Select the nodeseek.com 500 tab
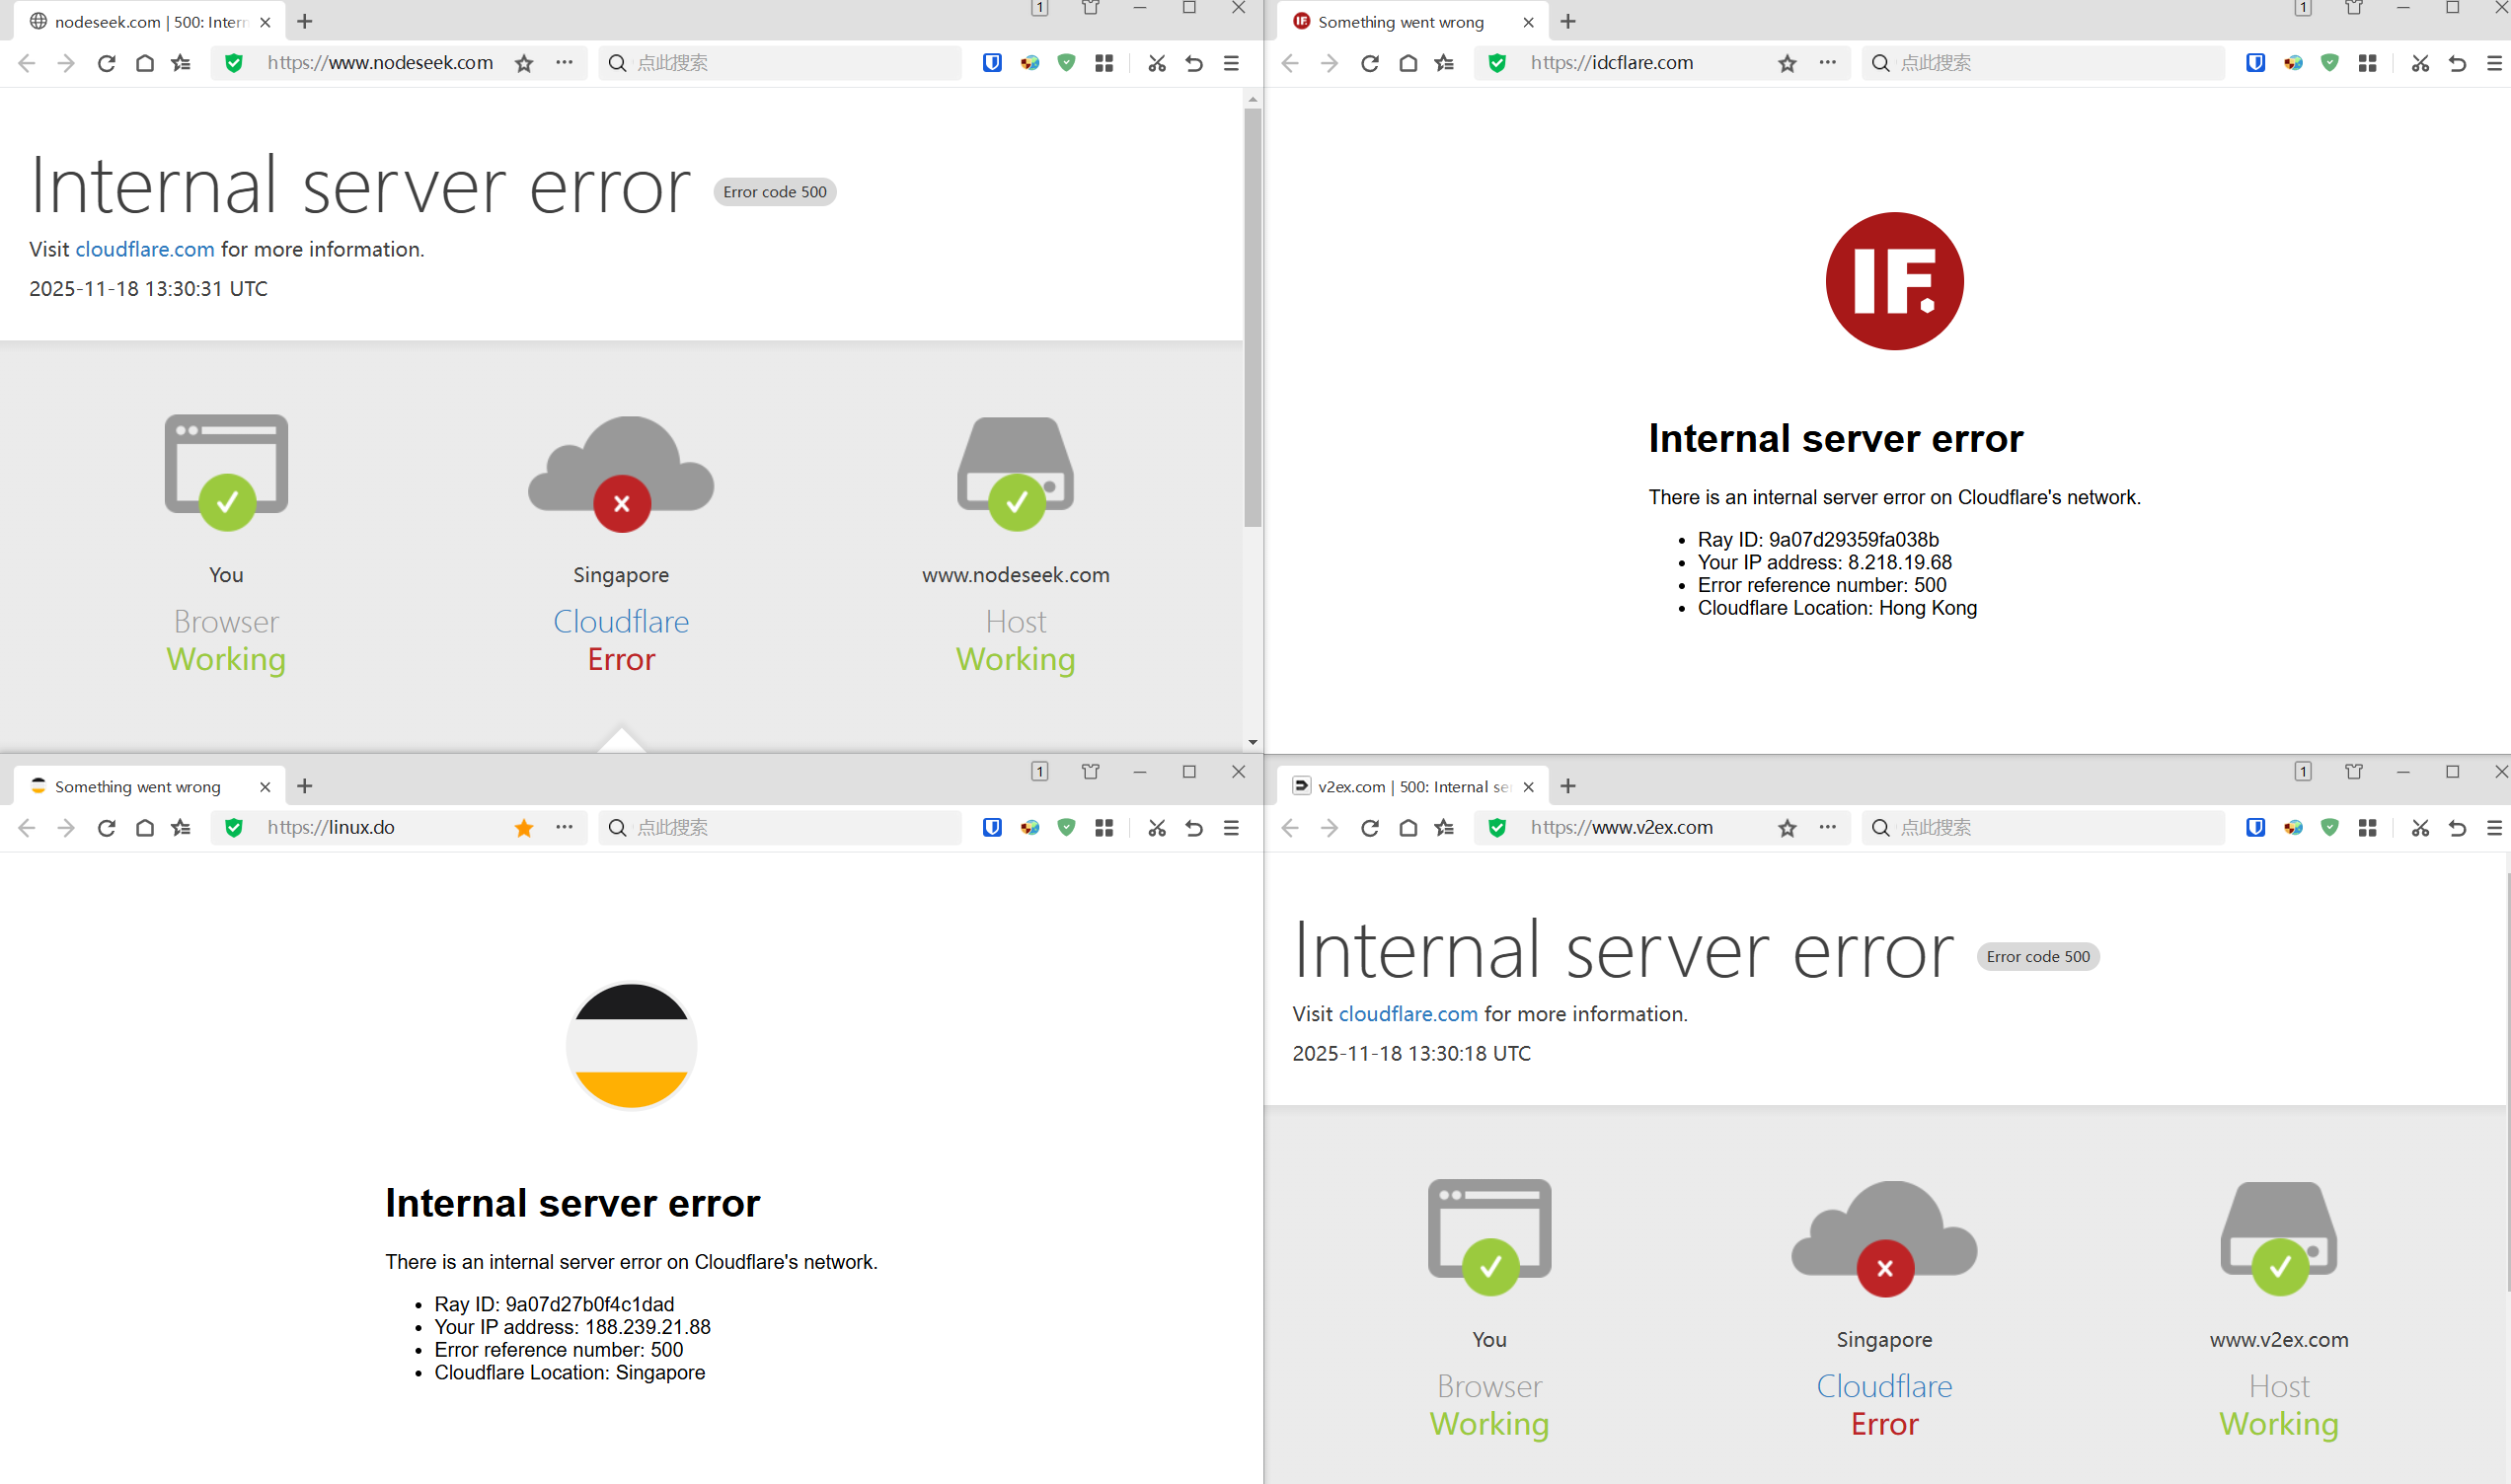 coord(148,22)
